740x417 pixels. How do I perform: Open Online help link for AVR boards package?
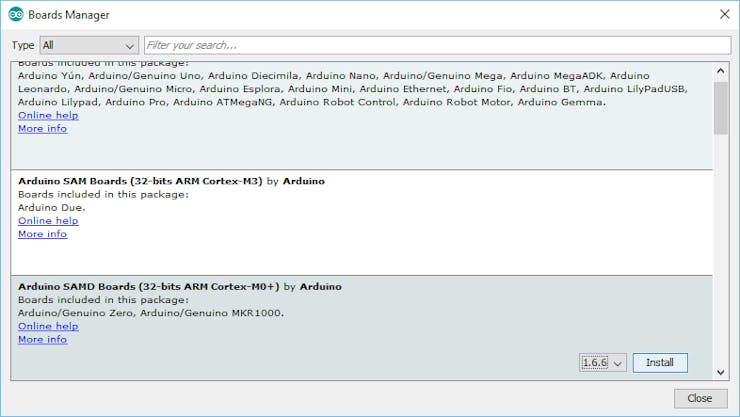point(48,115)
